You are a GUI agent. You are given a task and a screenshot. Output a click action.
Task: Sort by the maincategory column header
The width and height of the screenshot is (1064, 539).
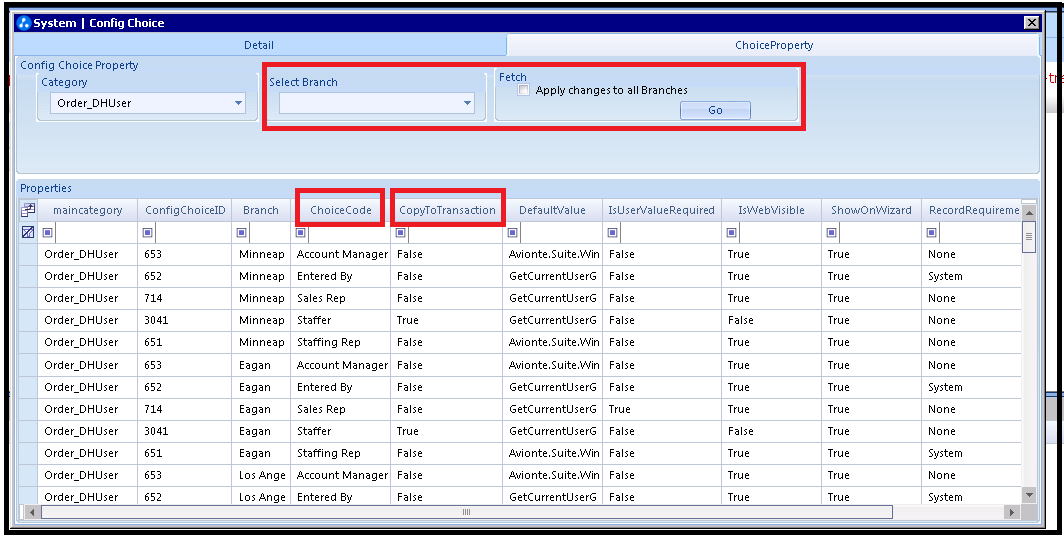coord(88,210)
